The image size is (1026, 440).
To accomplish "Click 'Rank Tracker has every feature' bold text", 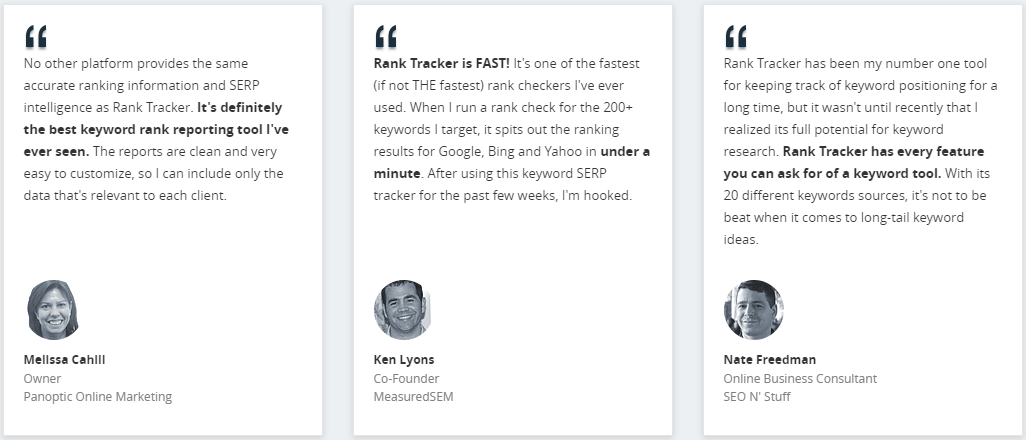I will (883, 151).
